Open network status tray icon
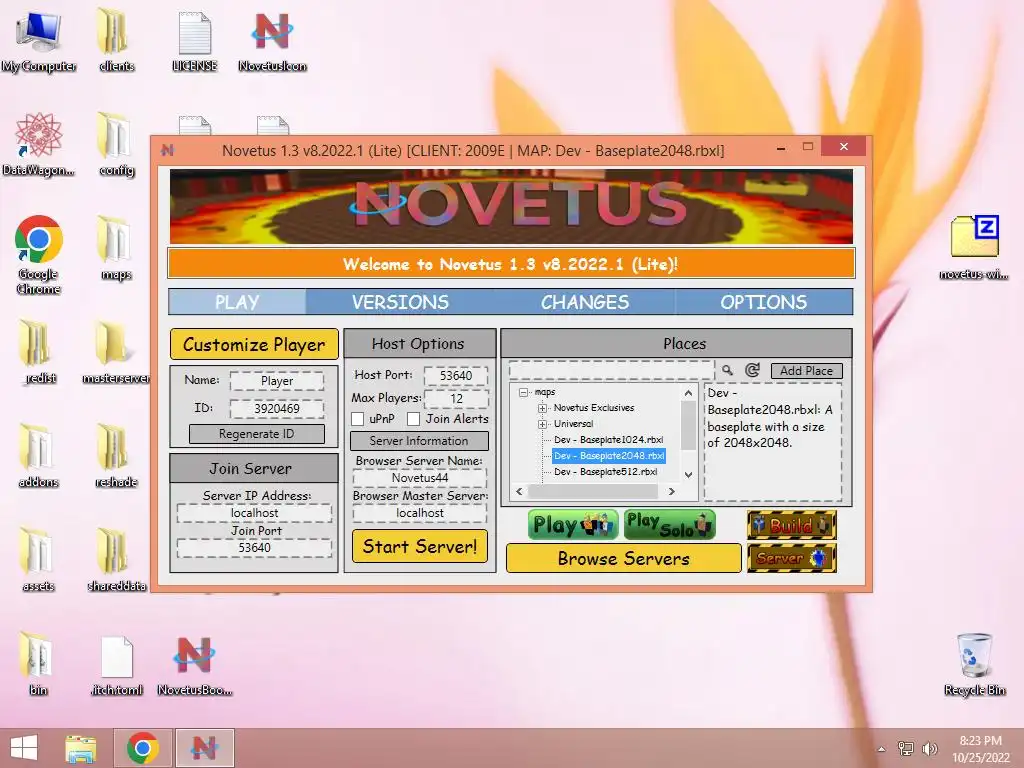 [906, 749]
